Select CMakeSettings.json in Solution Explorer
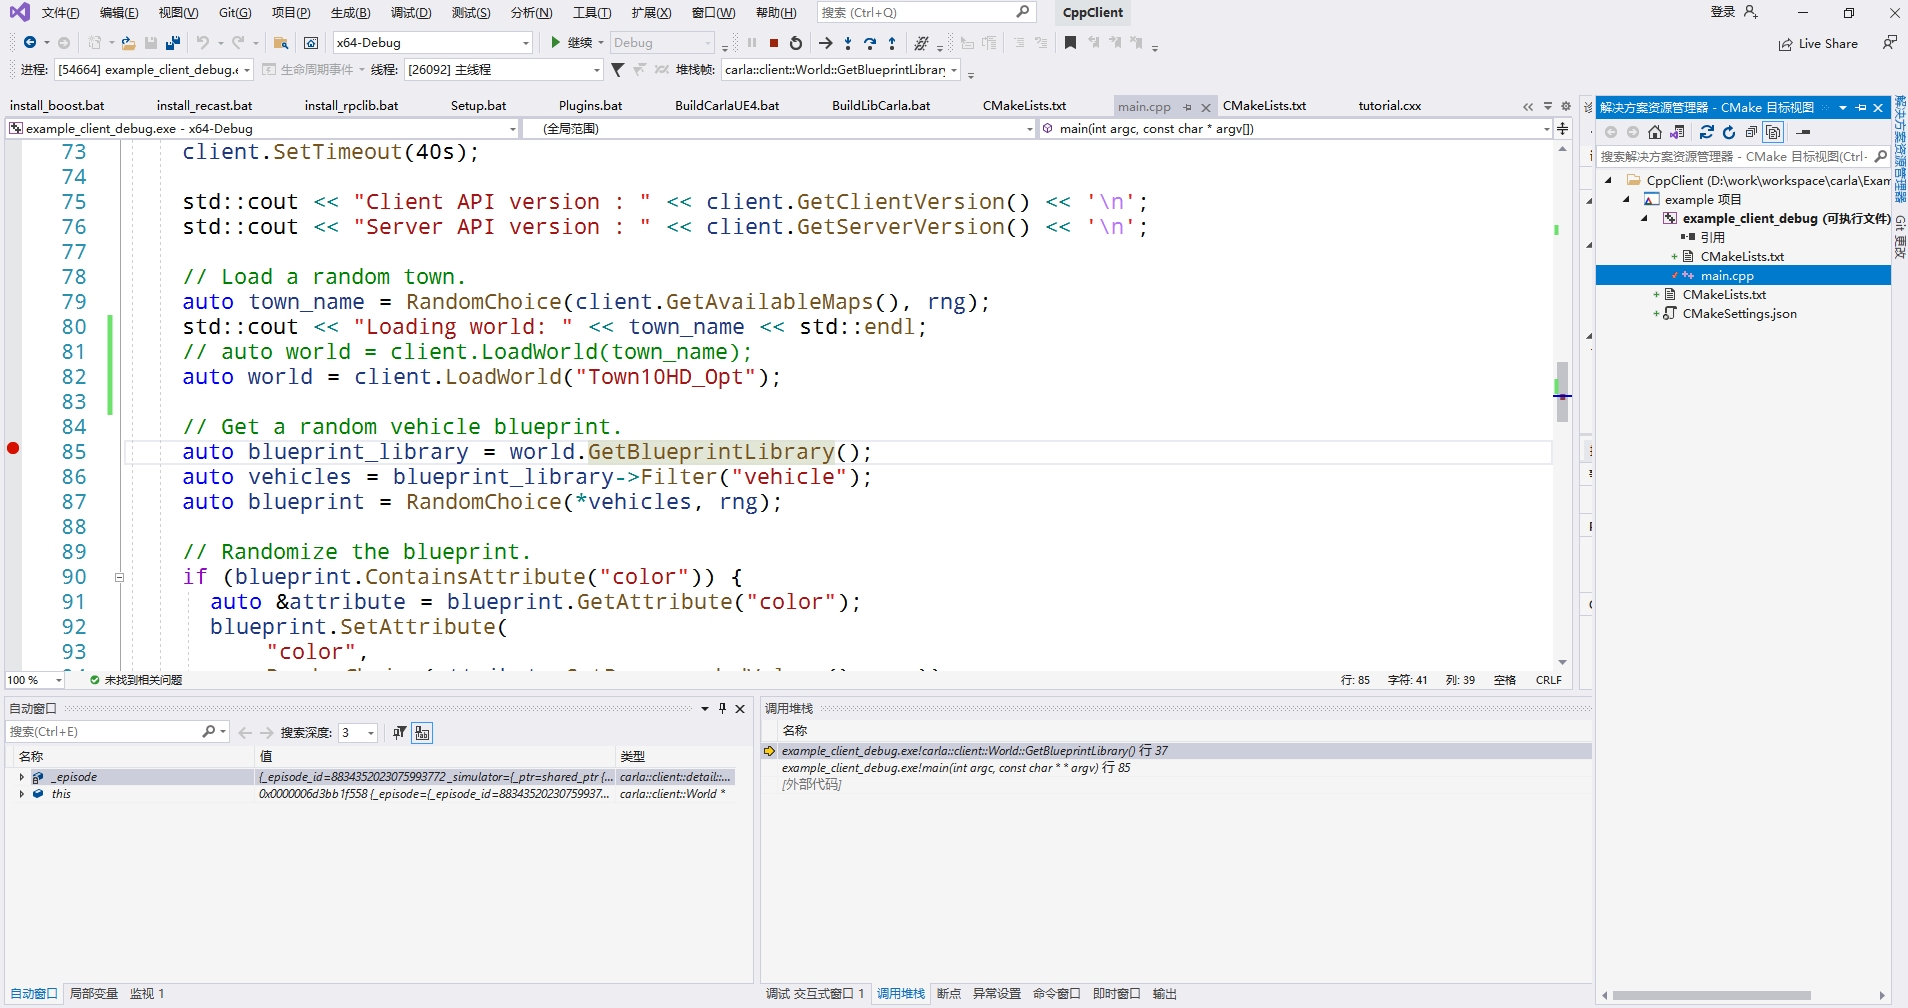The image size is (1908, 1008). click(x=1739, y=314)
